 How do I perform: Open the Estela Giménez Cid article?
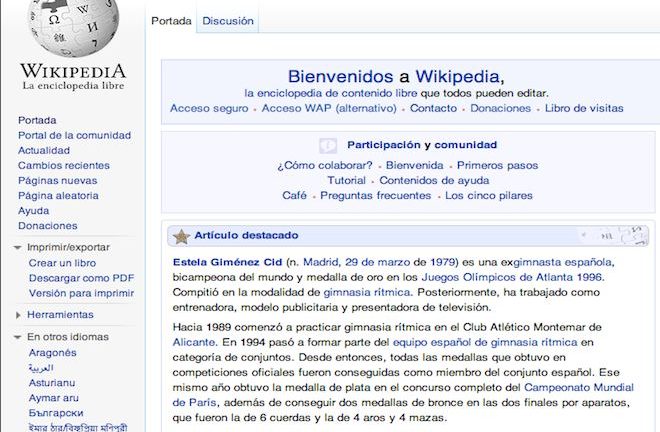point(227,263)
